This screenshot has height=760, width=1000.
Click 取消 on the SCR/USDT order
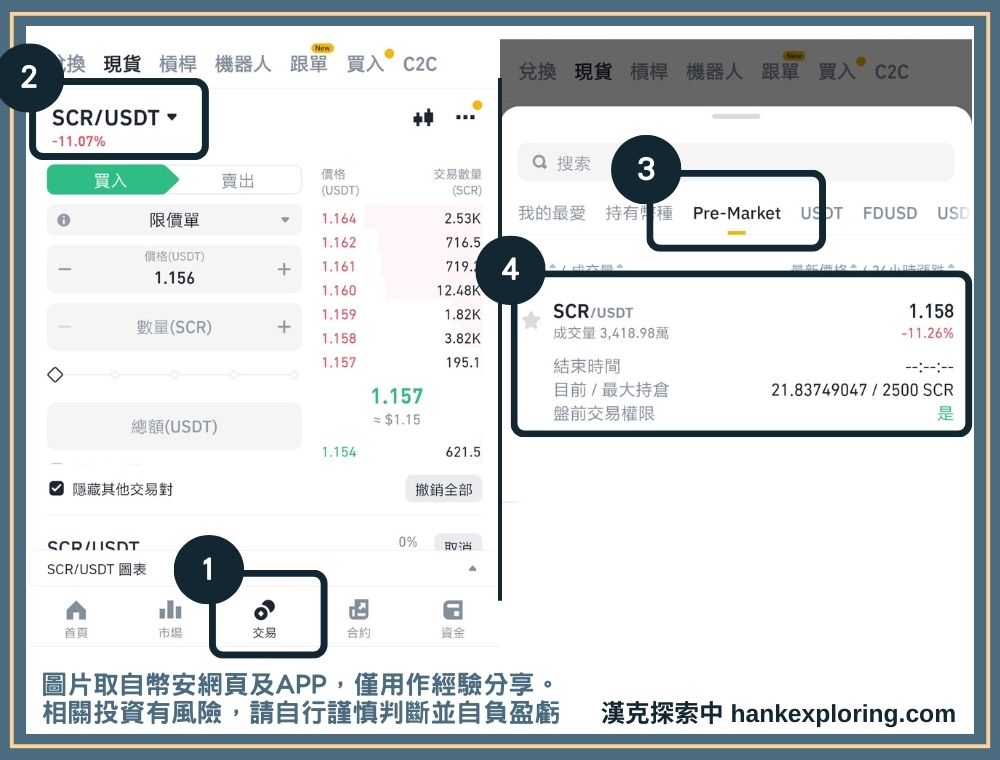(458, 543)
